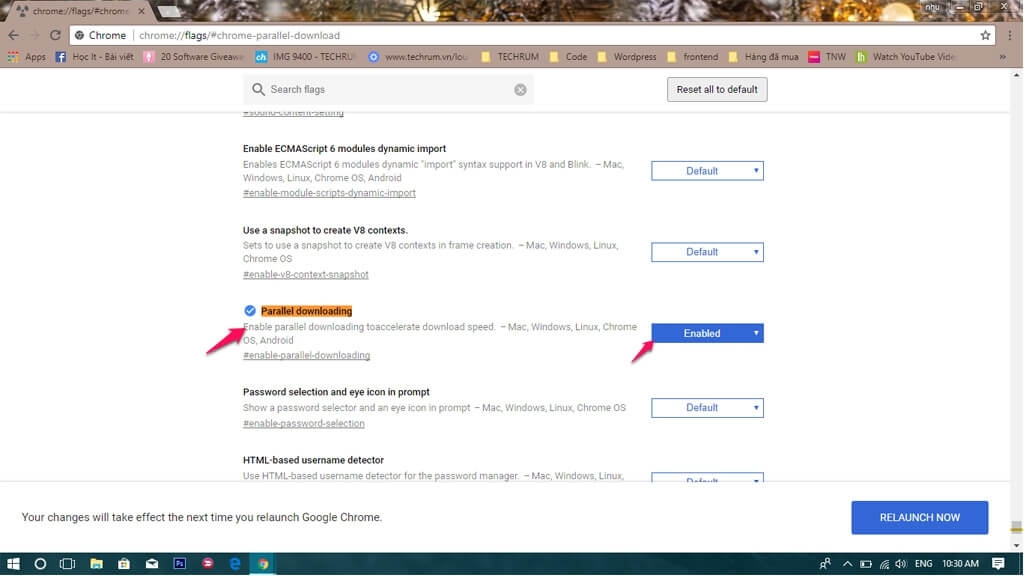Click the blue check beside Parallel downloading

[x=249, y=311]
